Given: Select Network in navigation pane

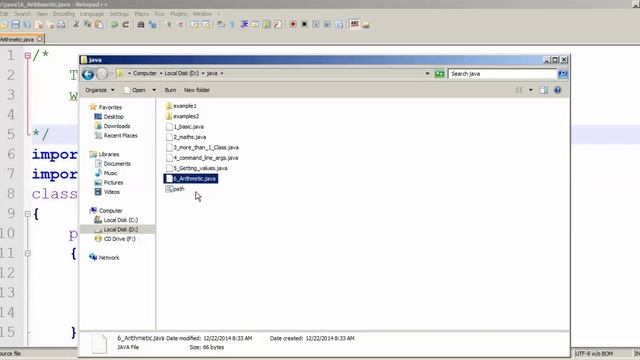Looking at the screenshot, I should (104, 258).
